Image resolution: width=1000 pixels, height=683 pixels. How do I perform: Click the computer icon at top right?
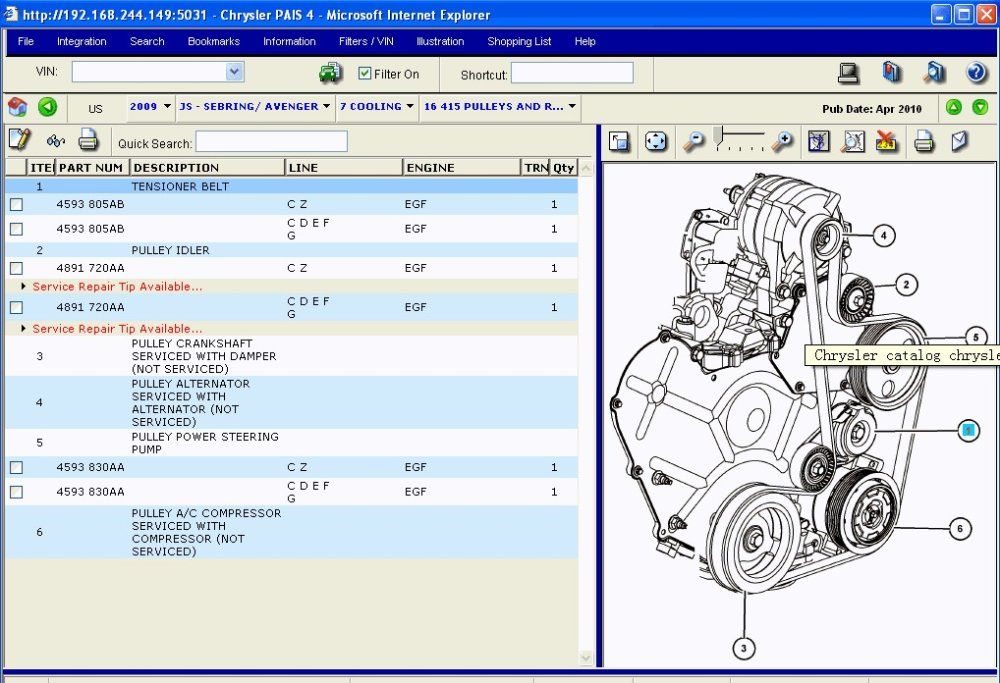848,73
